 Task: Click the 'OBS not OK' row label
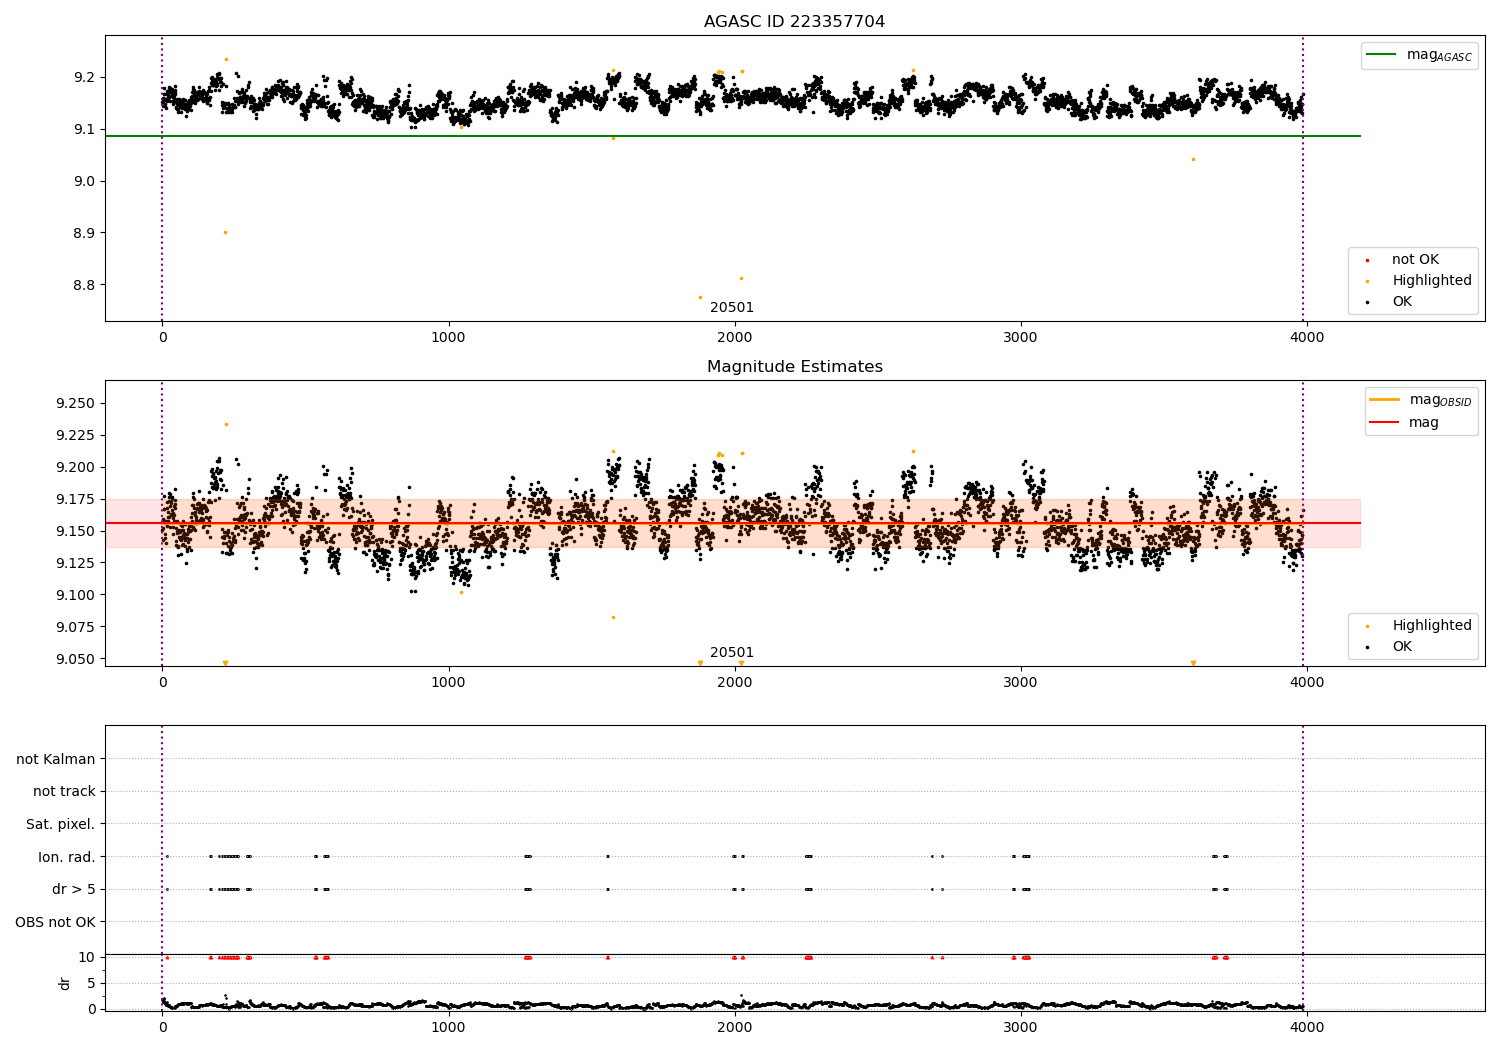coord(55,922)
